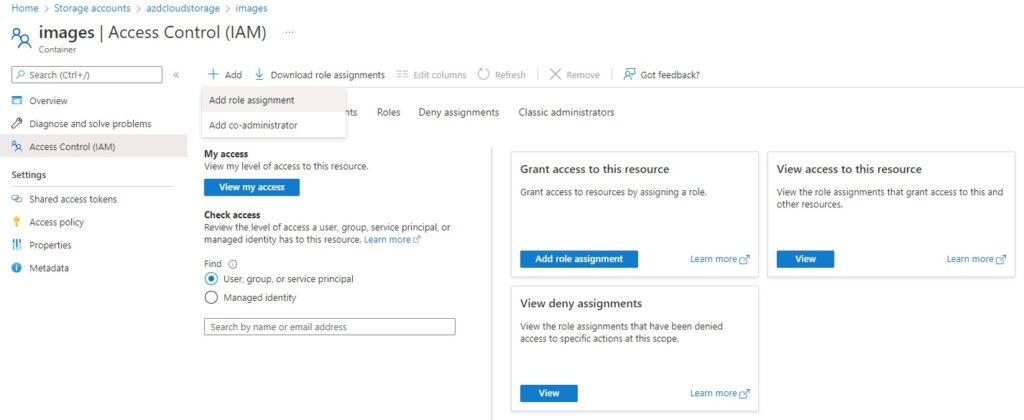Image resolution: width=1024 pixels, height=420 pixels.
Task: Click Storage accounts in the breadcrumb
Action: coord(92,8)
